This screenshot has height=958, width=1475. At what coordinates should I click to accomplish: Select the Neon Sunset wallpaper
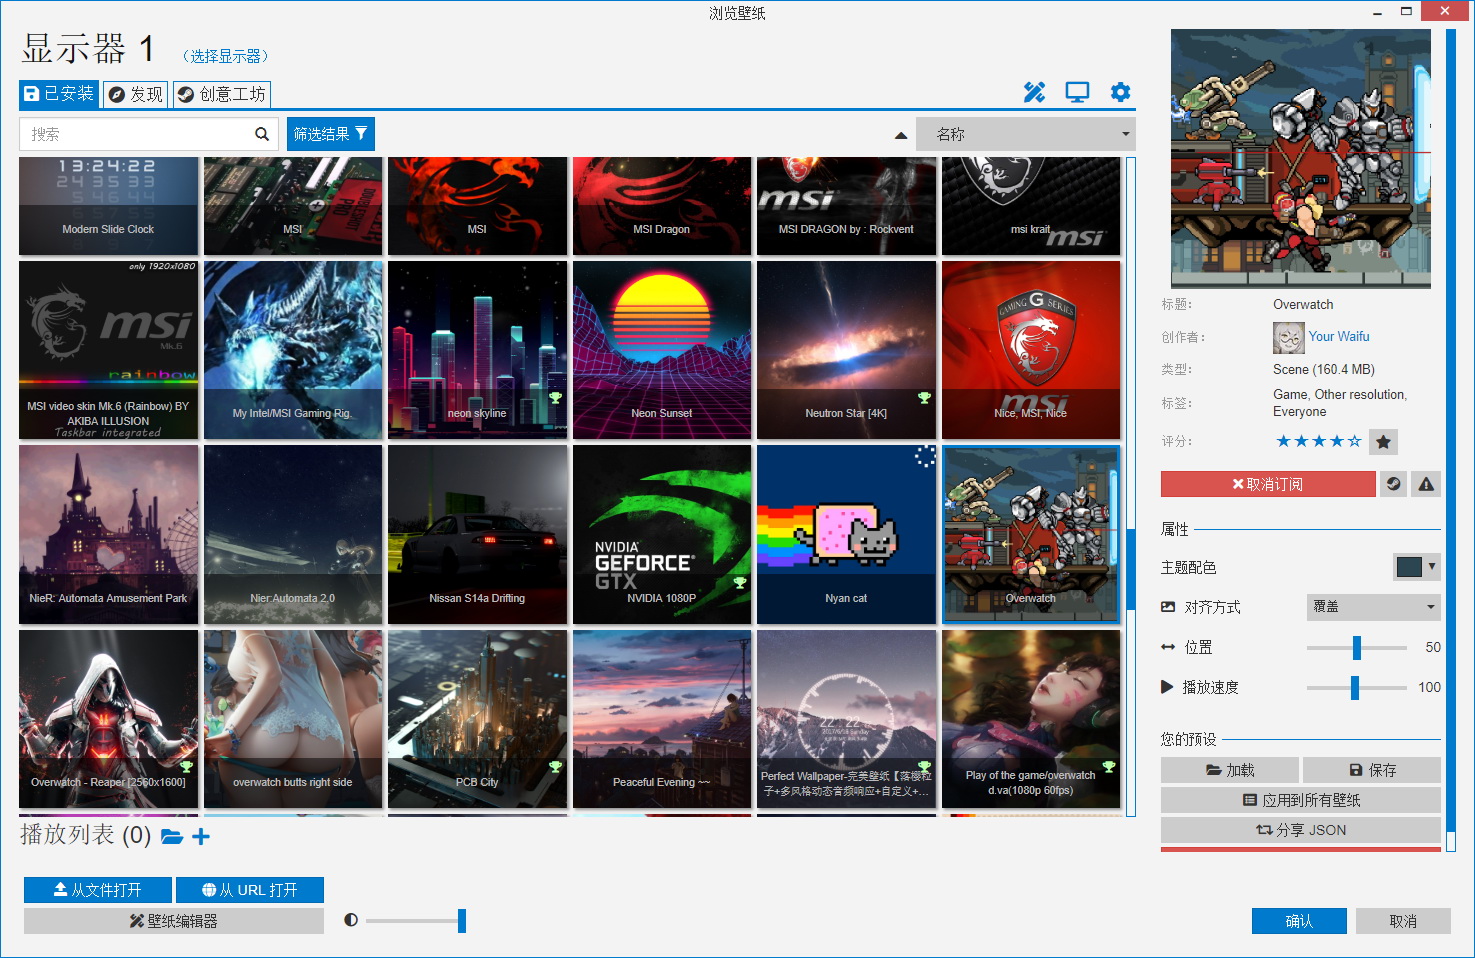pyautogui.click(x=662, y=350)
